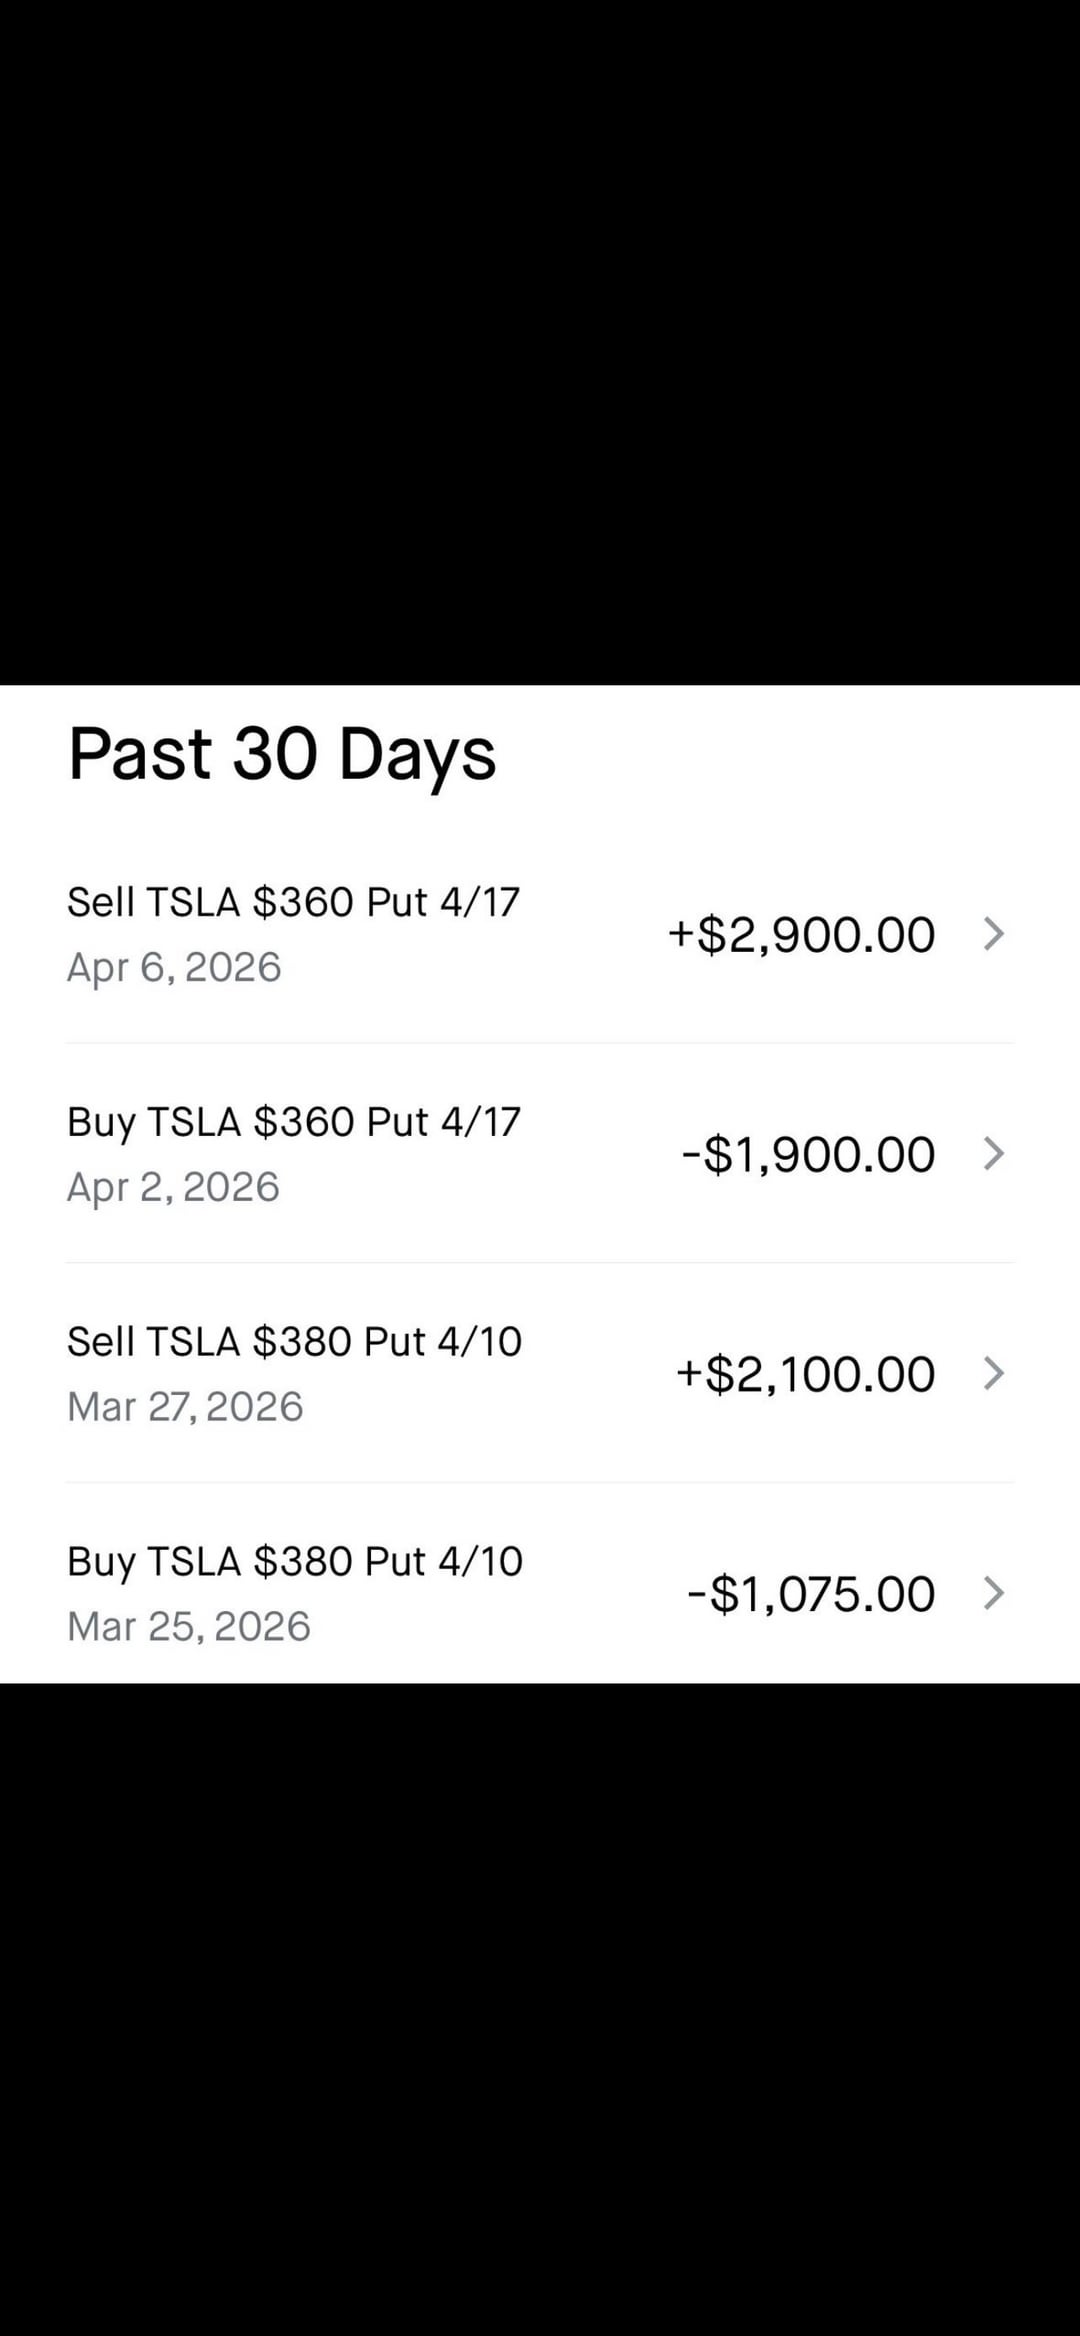Tap the Apr 6, 2026 date
Viewport: 1080px width, 2336px height.
pyautogui.click(x=174, y=967)
